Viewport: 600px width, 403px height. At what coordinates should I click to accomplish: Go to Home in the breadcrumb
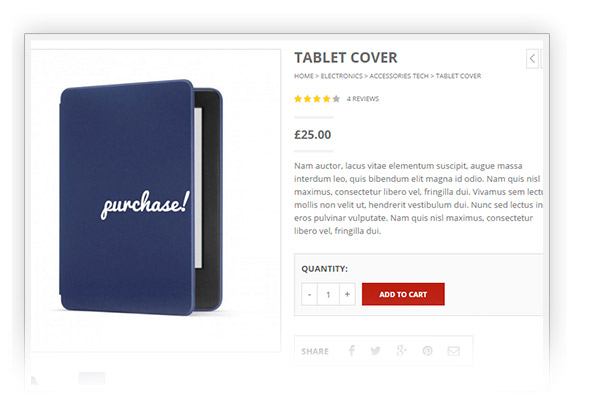point(304,76)
